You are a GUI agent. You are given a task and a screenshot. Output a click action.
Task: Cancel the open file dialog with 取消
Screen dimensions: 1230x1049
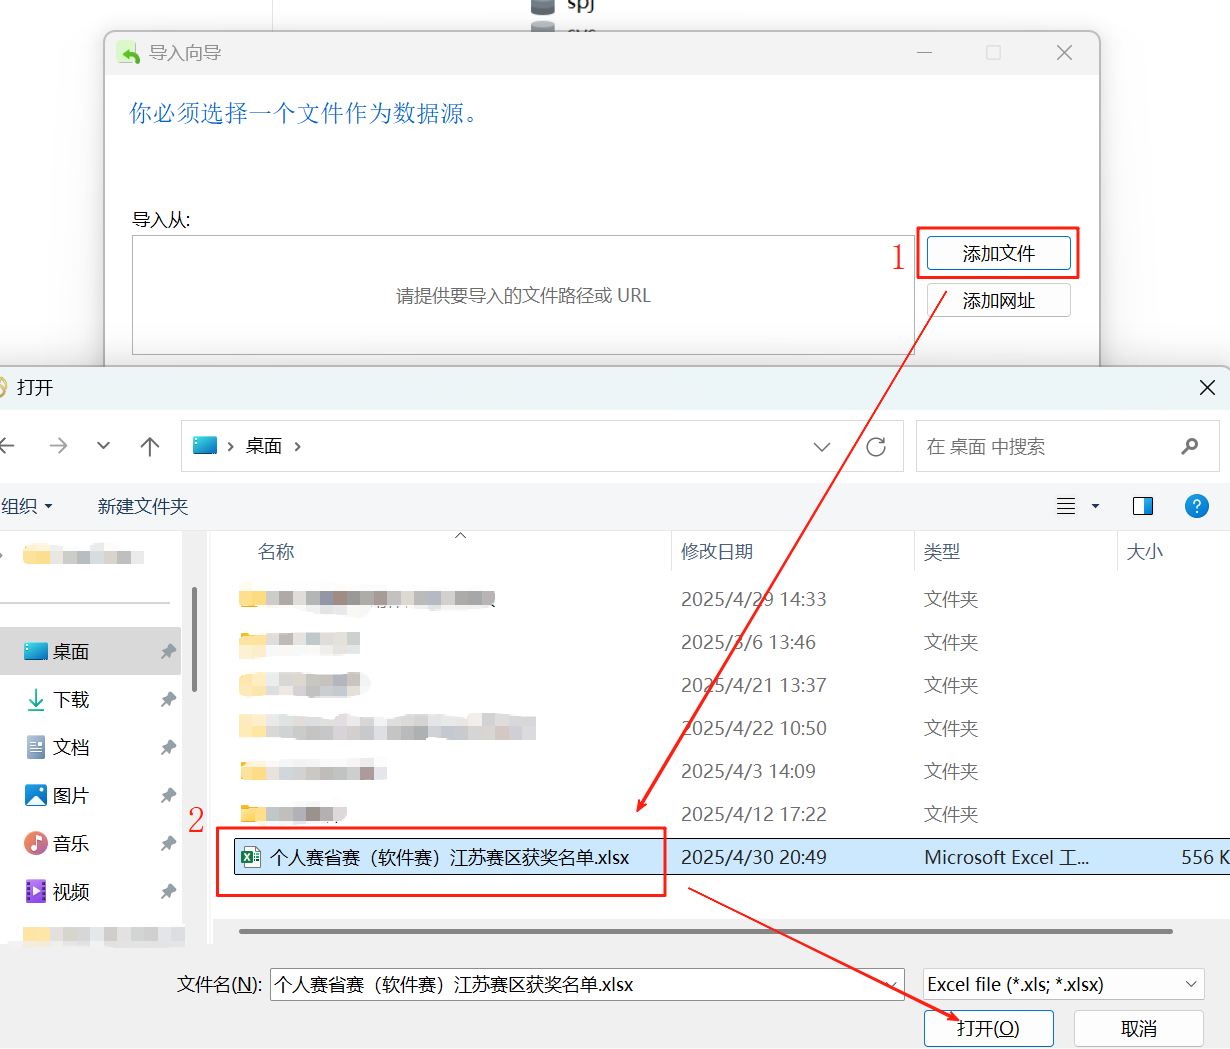click(x=1138, y=1028)
